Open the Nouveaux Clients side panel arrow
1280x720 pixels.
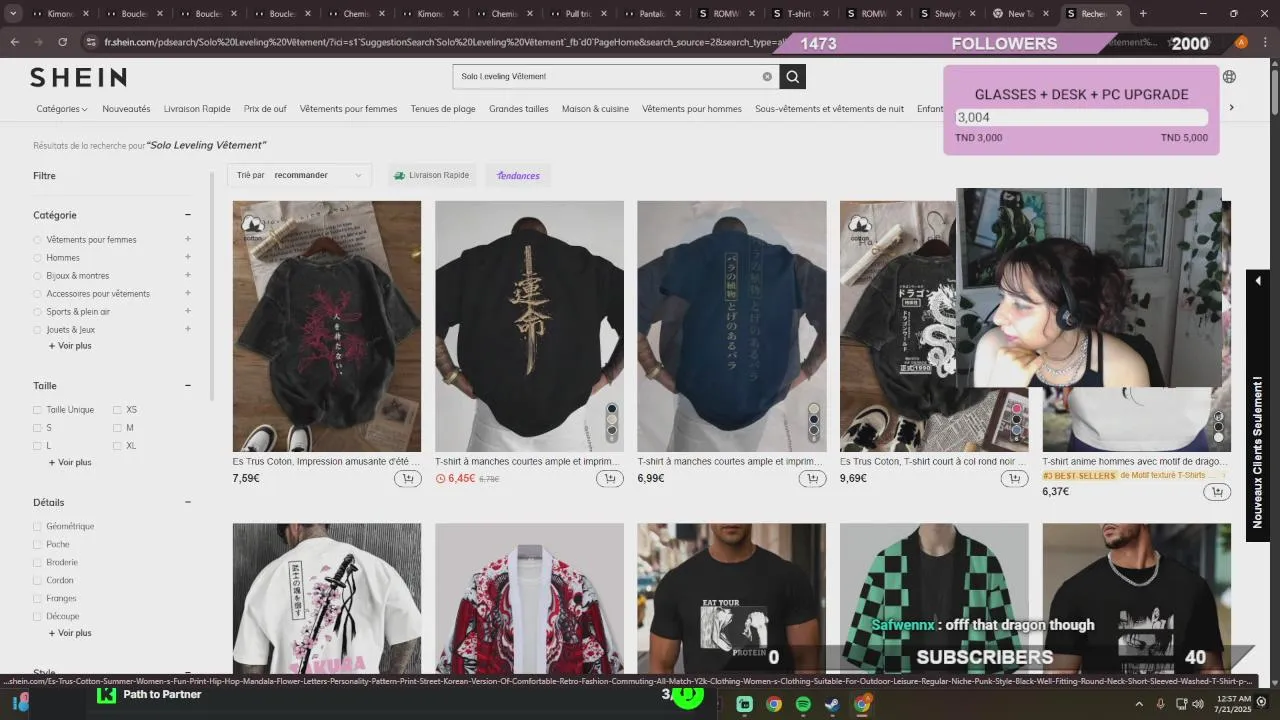coord(1258,281)
